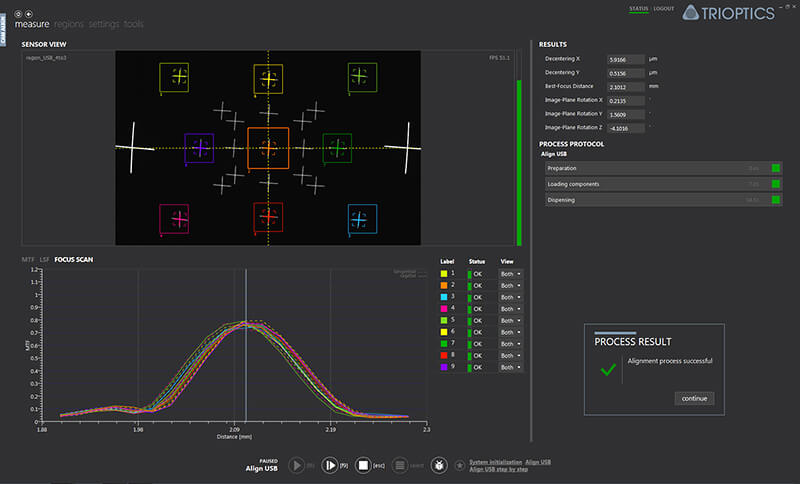The width and height of the screenshot is (800, 484).
Task: Open the View dropdown for label 1
Action: coord(512,273)
